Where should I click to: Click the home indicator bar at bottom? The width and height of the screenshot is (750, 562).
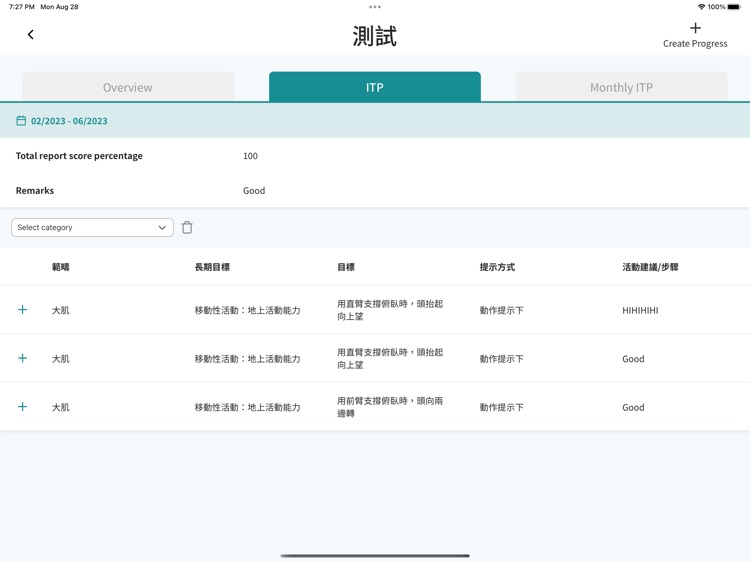[375, 556]
